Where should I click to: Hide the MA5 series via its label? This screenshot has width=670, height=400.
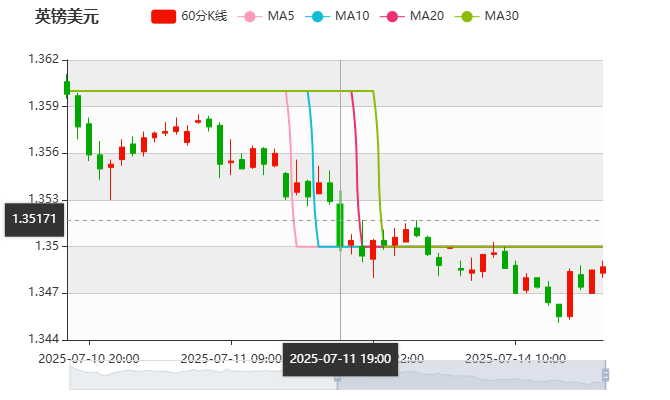tap(281, 17)
